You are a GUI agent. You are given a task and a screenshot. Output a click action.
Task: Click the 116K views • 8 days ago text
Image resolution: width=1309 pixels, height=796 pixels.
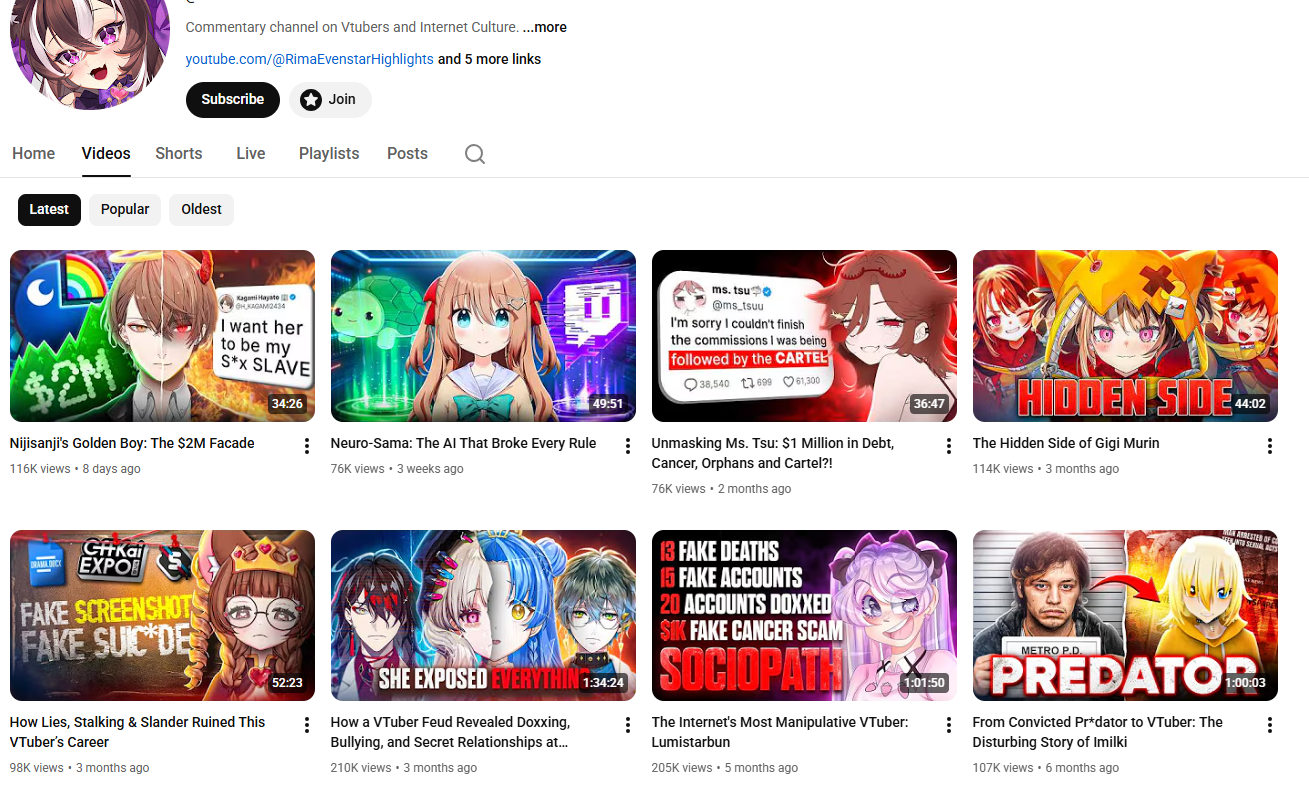point(75,469)
